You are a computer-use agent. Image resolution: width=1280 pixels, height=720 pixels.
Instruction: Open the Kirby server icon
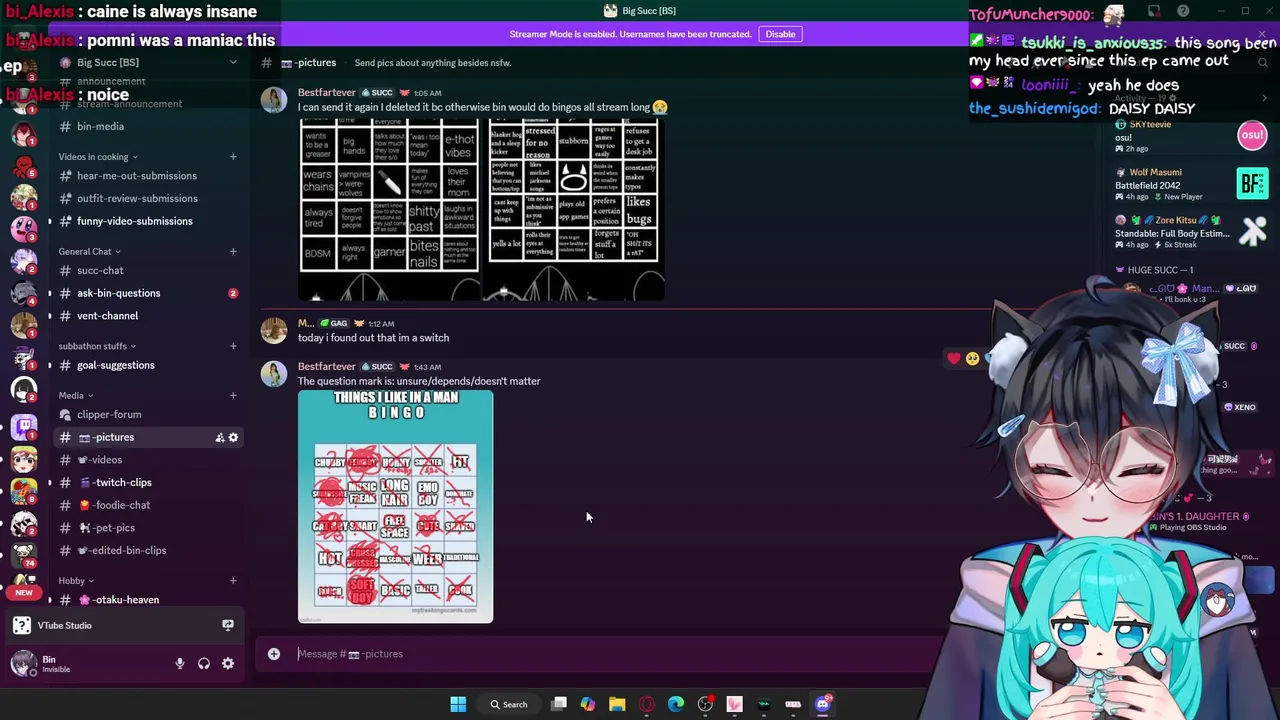tap(24, 228)
